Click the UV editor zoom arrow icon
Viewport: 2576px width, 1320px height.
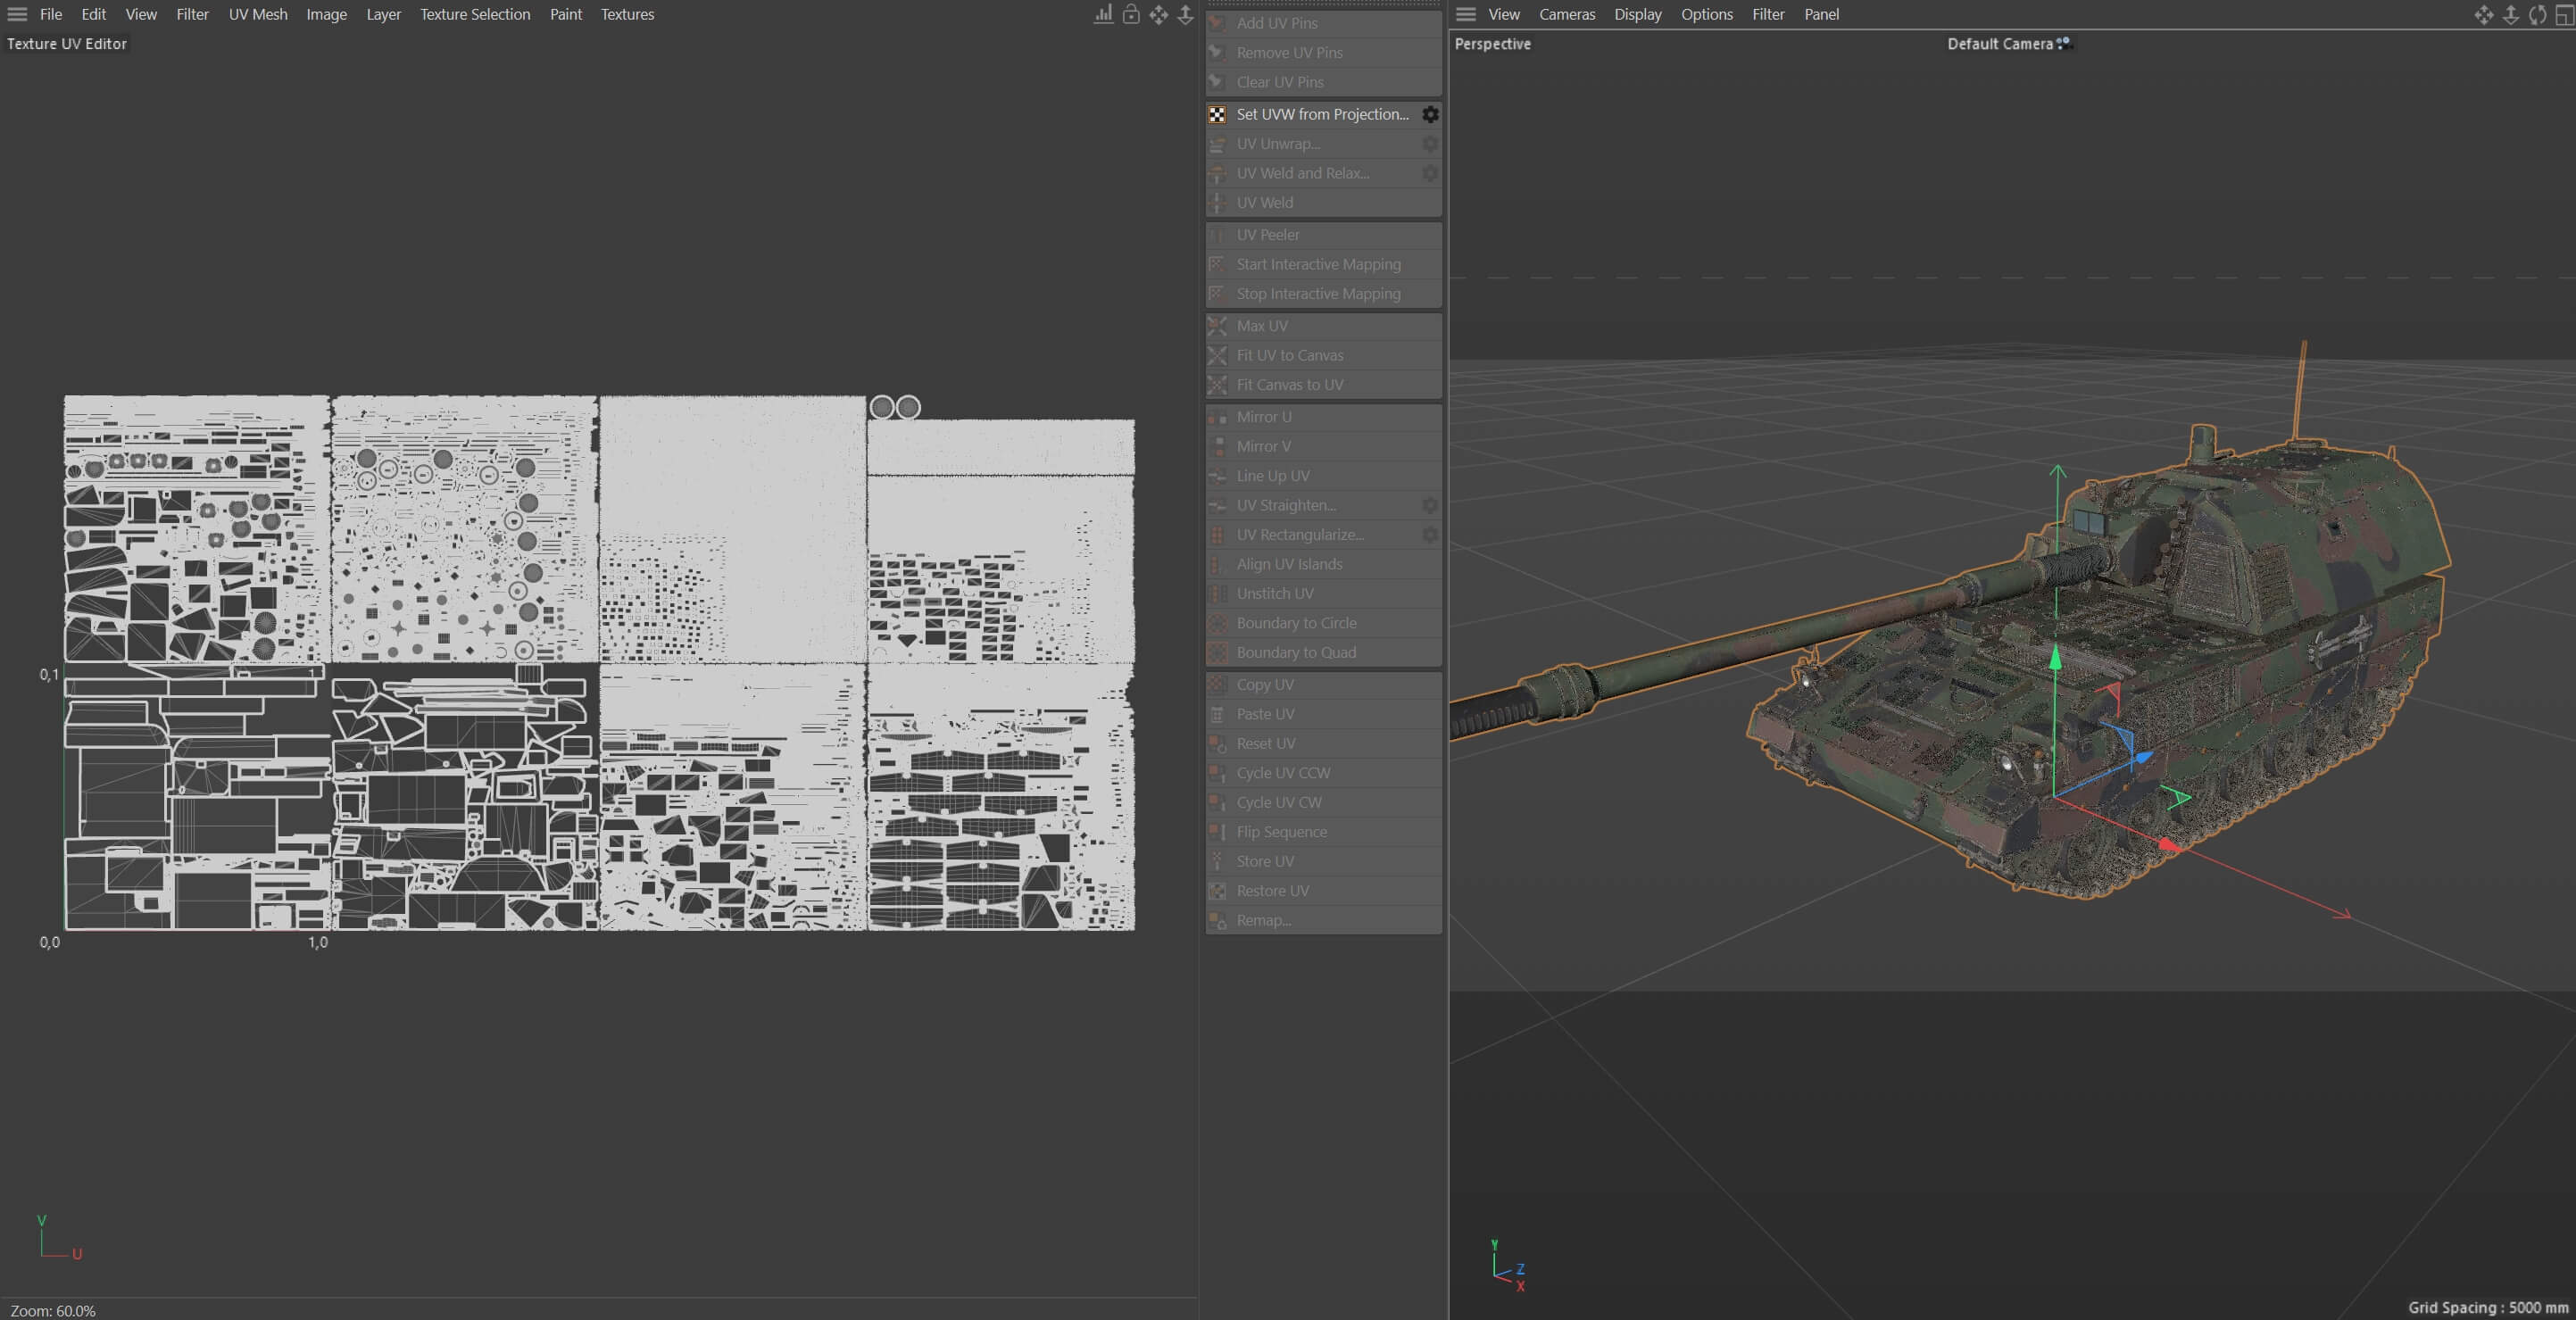point(1185,14)
